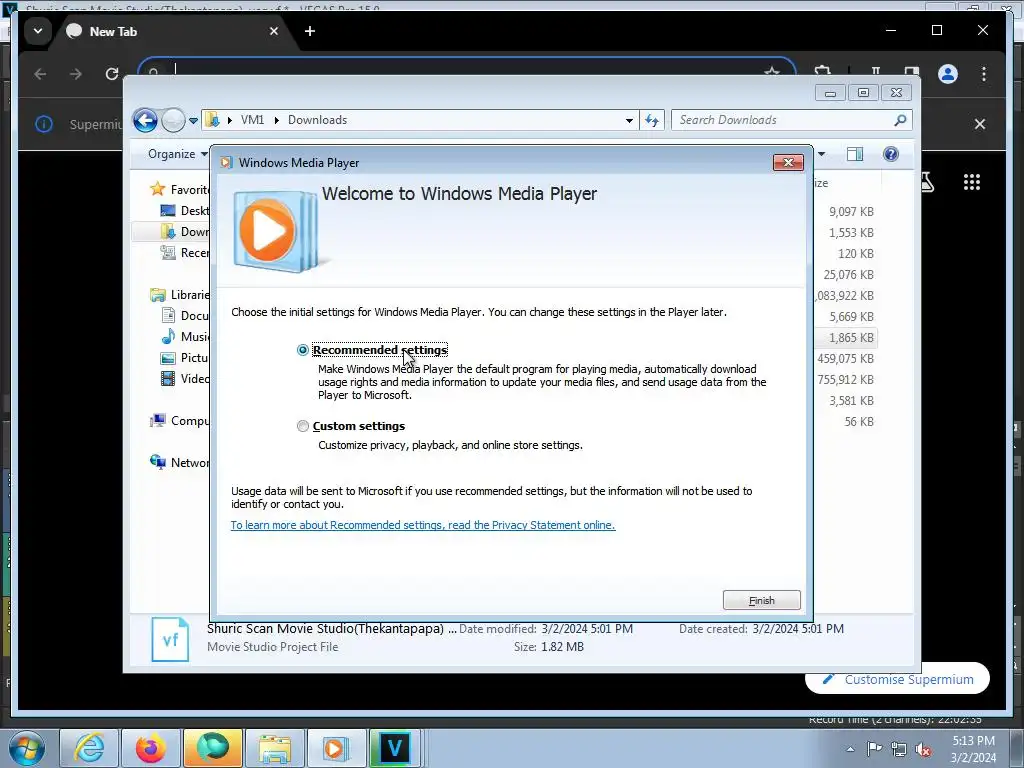1024x768 pixels.
Task: Open Desktop in the navigation pane
Action: tap(185, 210)
